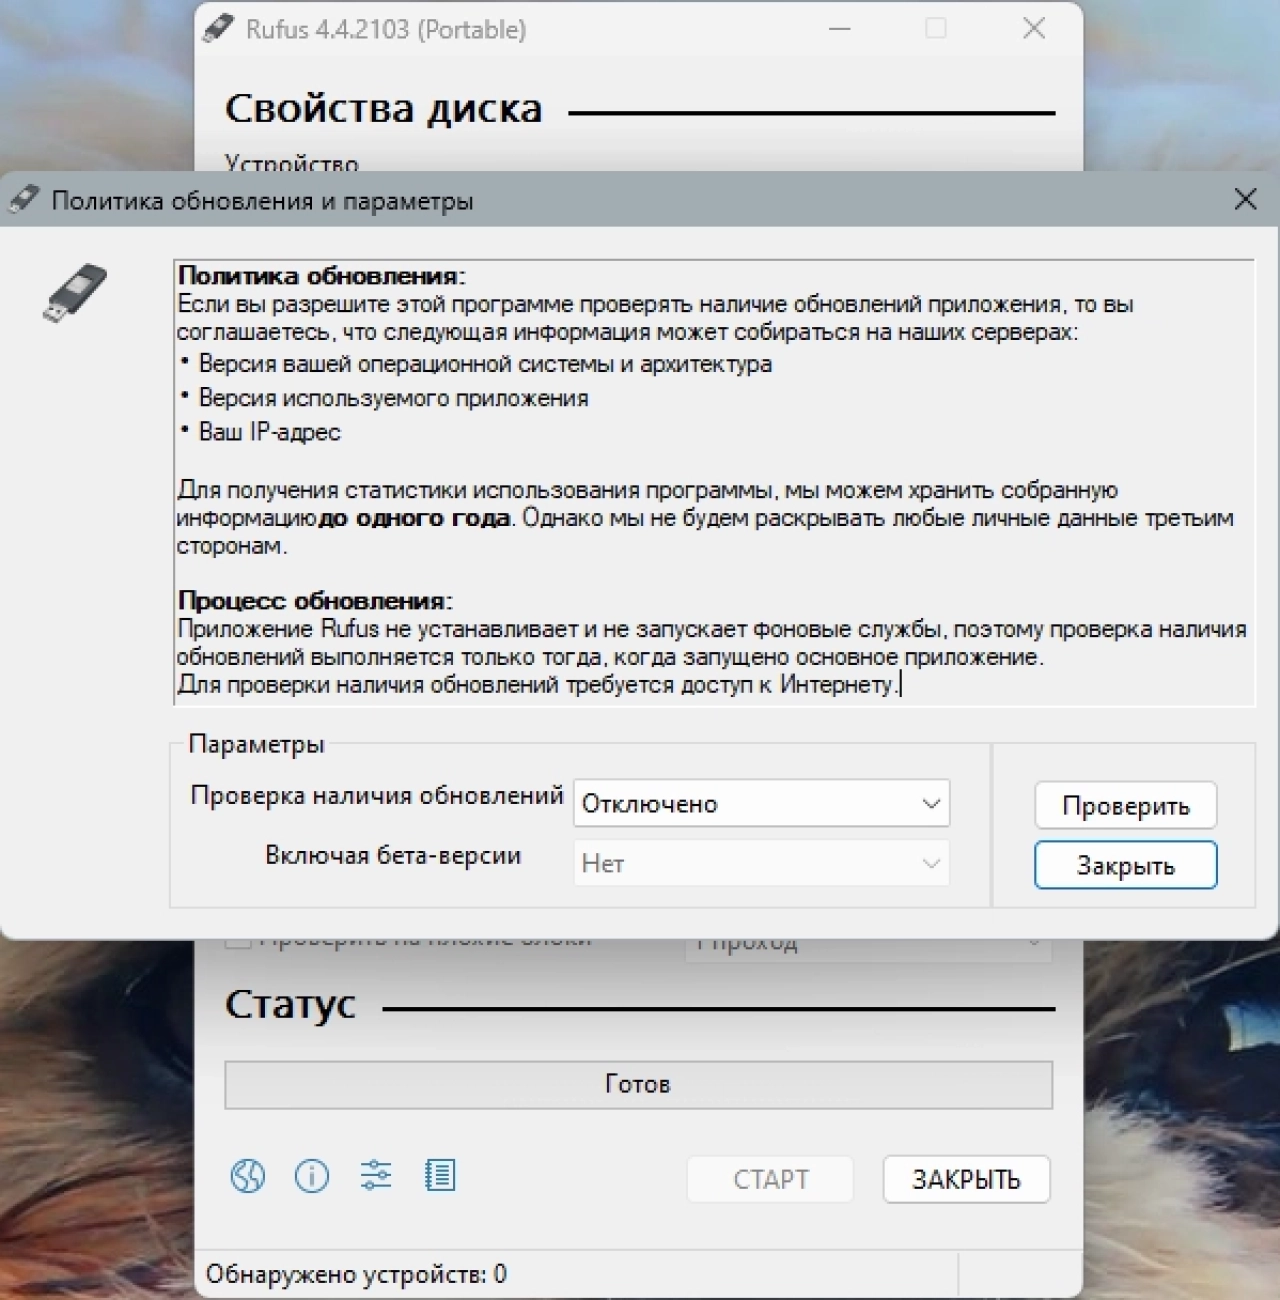Click the Включая бета-версии label
Screen dimensions: 1280x1300
click(393, 856)
